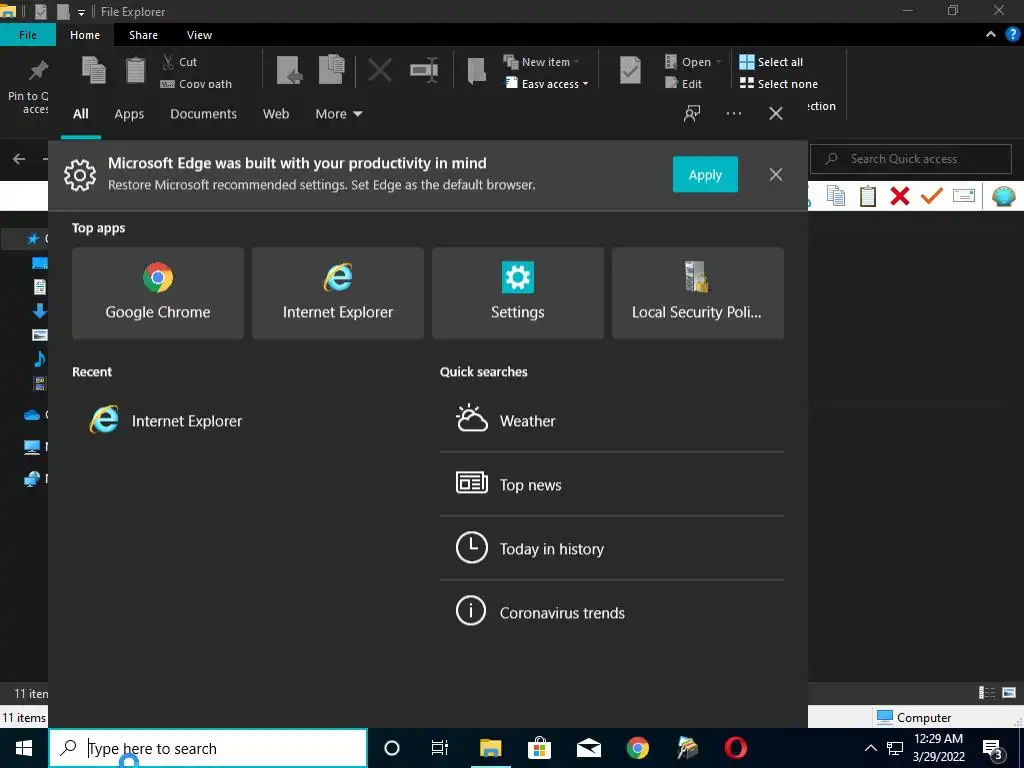Image resolution: width=1024 pixels, height=768 pixels.
Task: Run the Top news quick search
Action: coord(611,485)
